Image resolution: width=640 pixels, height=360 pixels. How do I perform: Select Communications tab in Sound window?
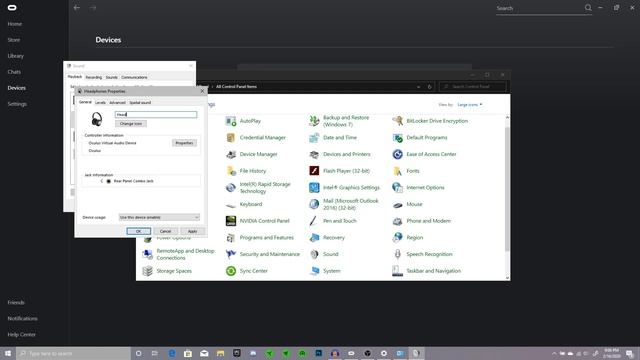134,77
